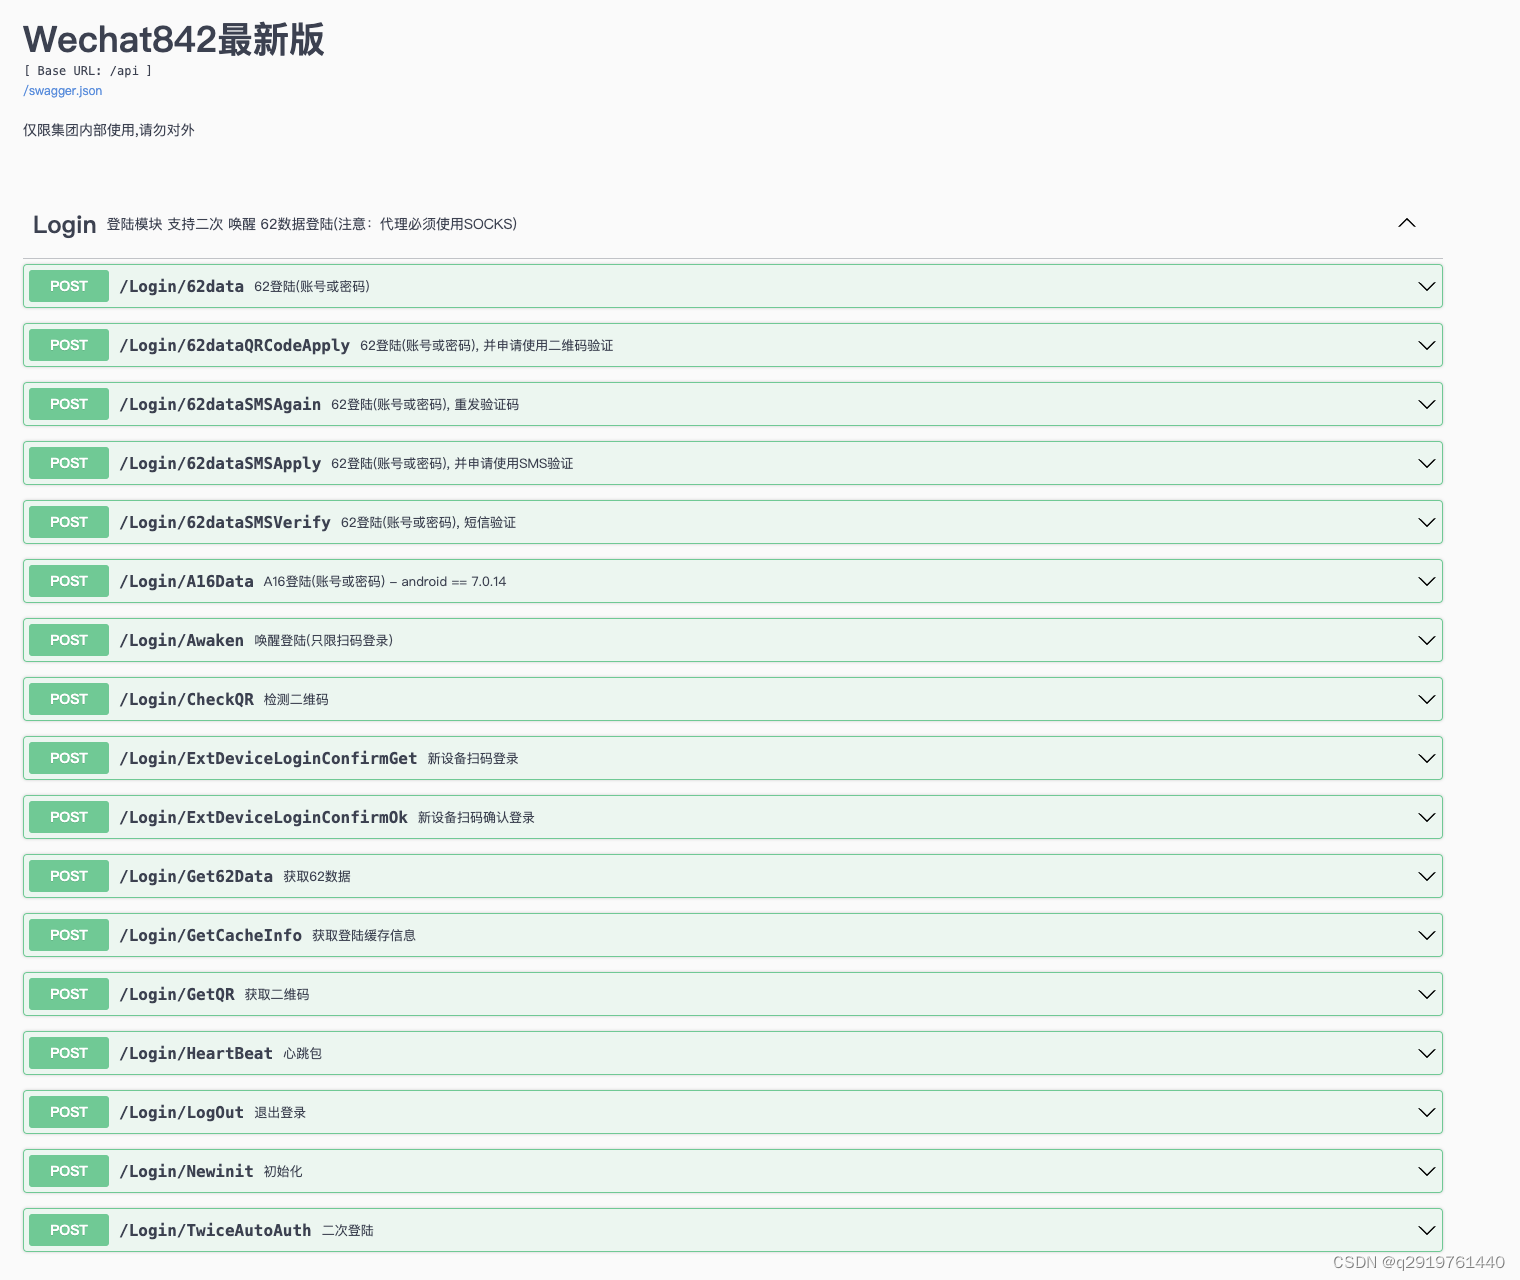
Task: Open the /Login/GetQR endpoint path
Action: point(177,994)
